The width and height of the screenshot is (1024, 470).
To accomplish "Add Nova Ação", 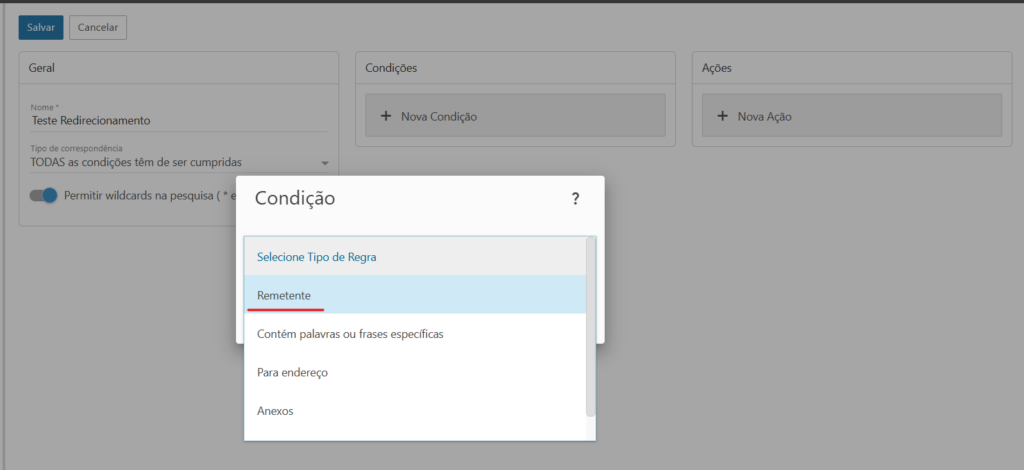I will pyautogui.click(x=852, y=116).
